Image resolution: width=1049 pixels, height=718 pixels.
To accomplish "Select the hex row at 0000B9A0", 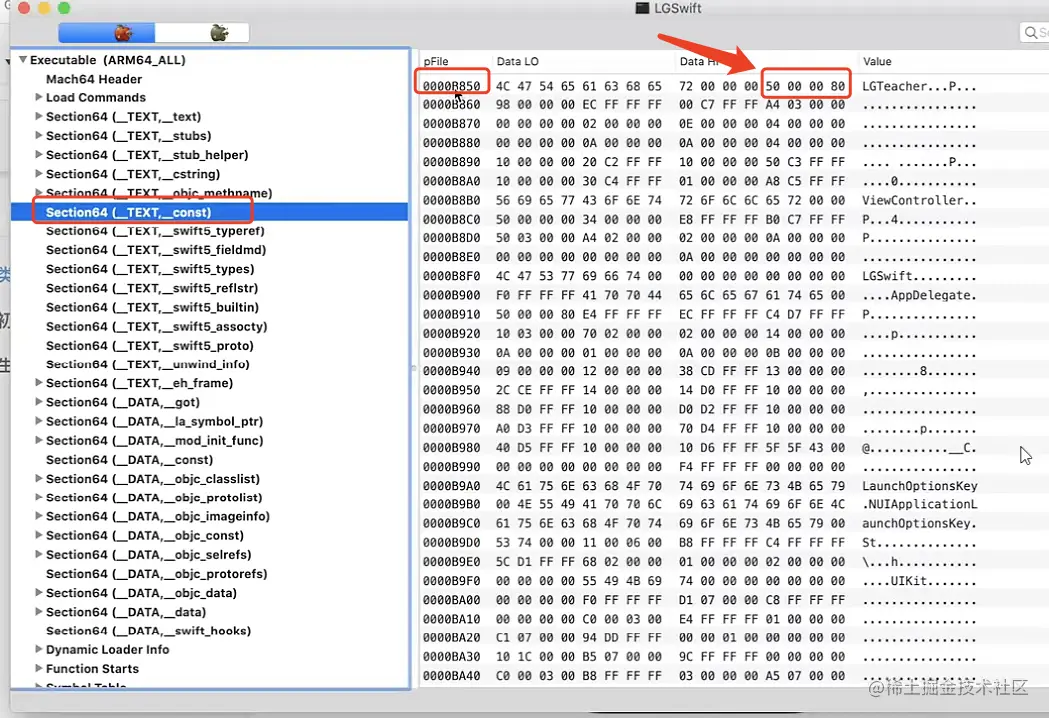I will tap(734, 486).
